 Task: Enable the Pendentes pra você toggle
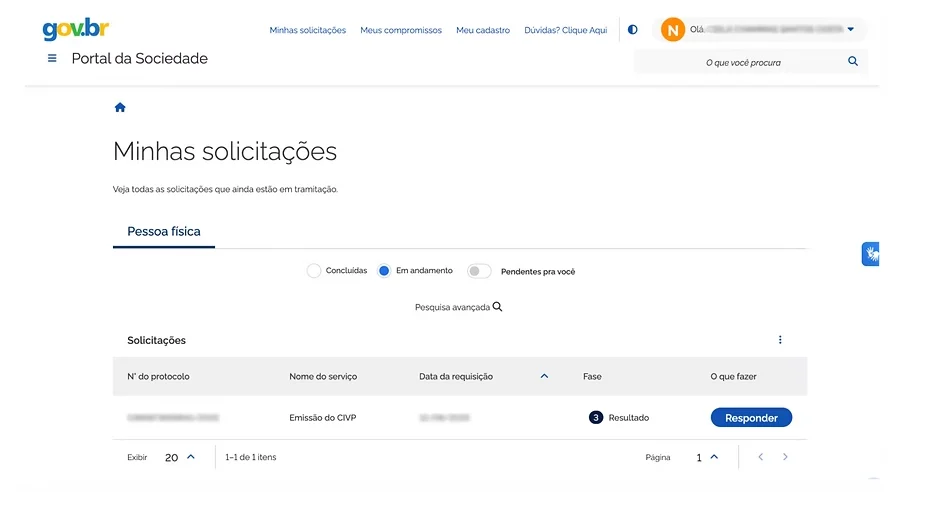click(x=479, y=271)
